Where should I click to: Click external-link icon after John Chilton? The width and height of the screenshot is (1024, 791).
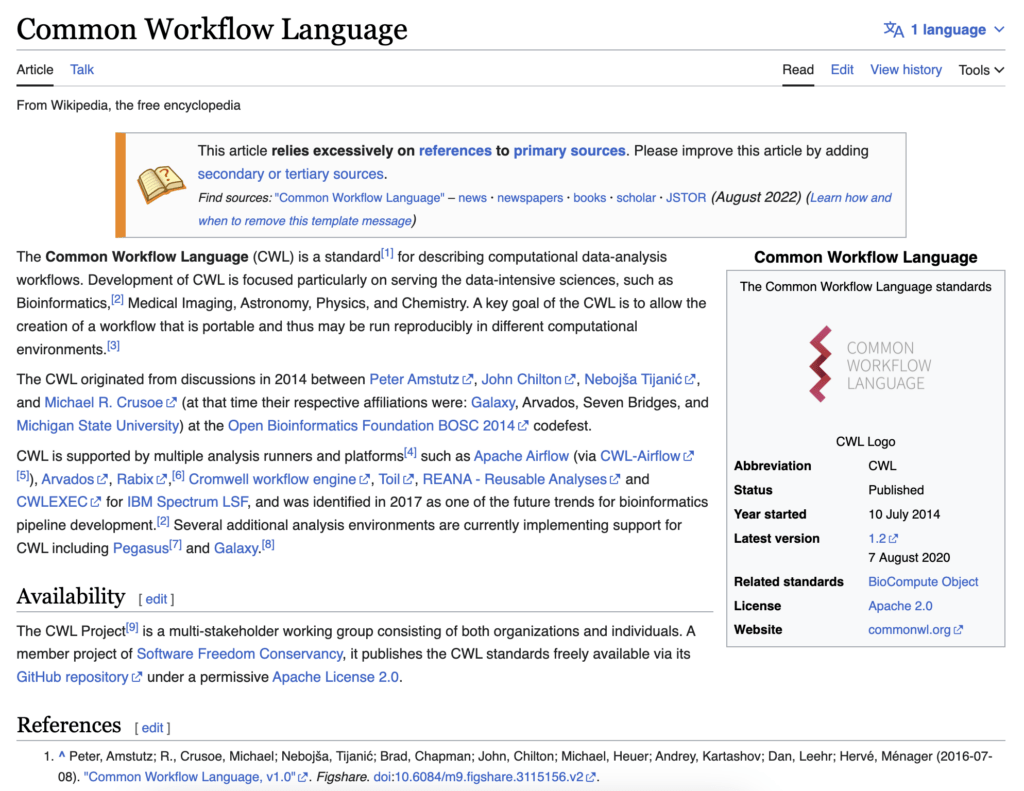click(570, 379)
